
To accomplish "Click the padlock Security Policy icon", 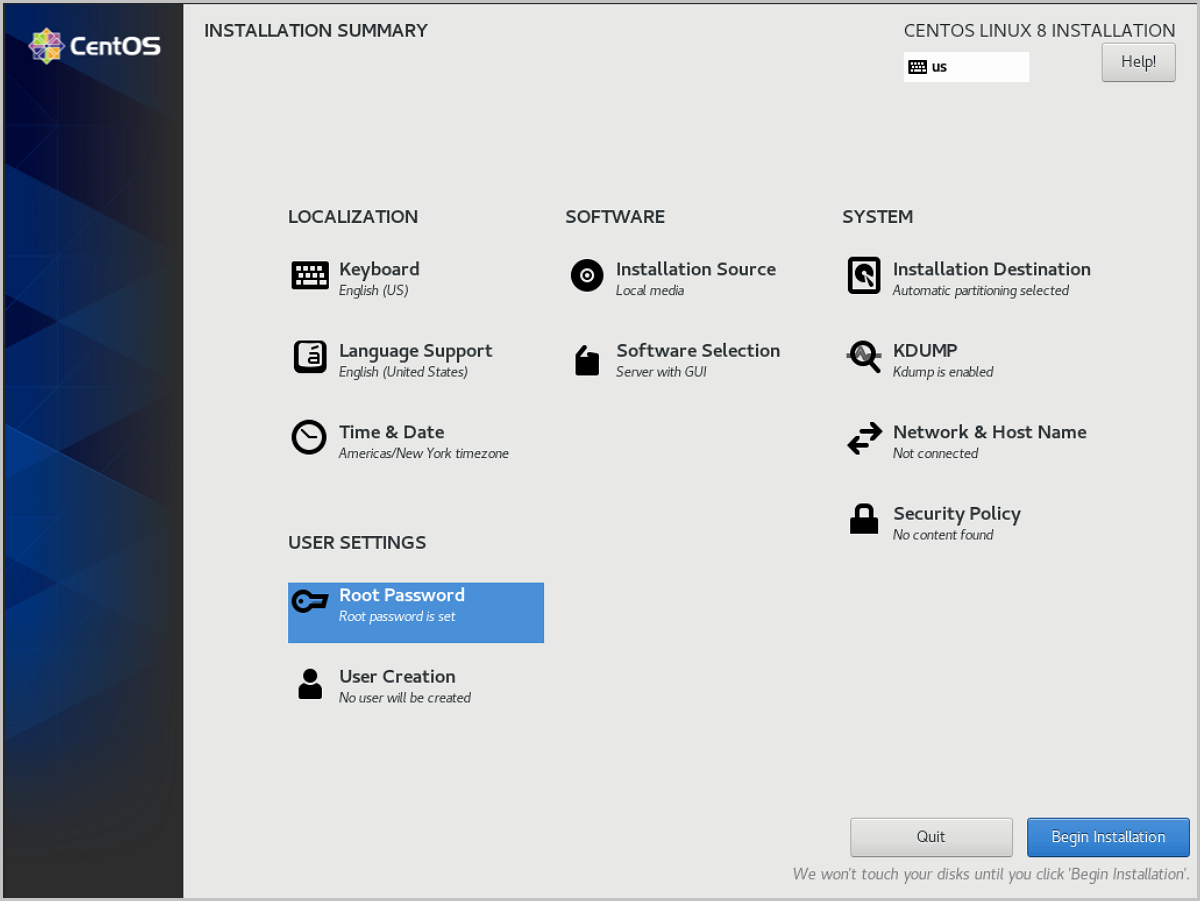I will [x=864, y=520].
